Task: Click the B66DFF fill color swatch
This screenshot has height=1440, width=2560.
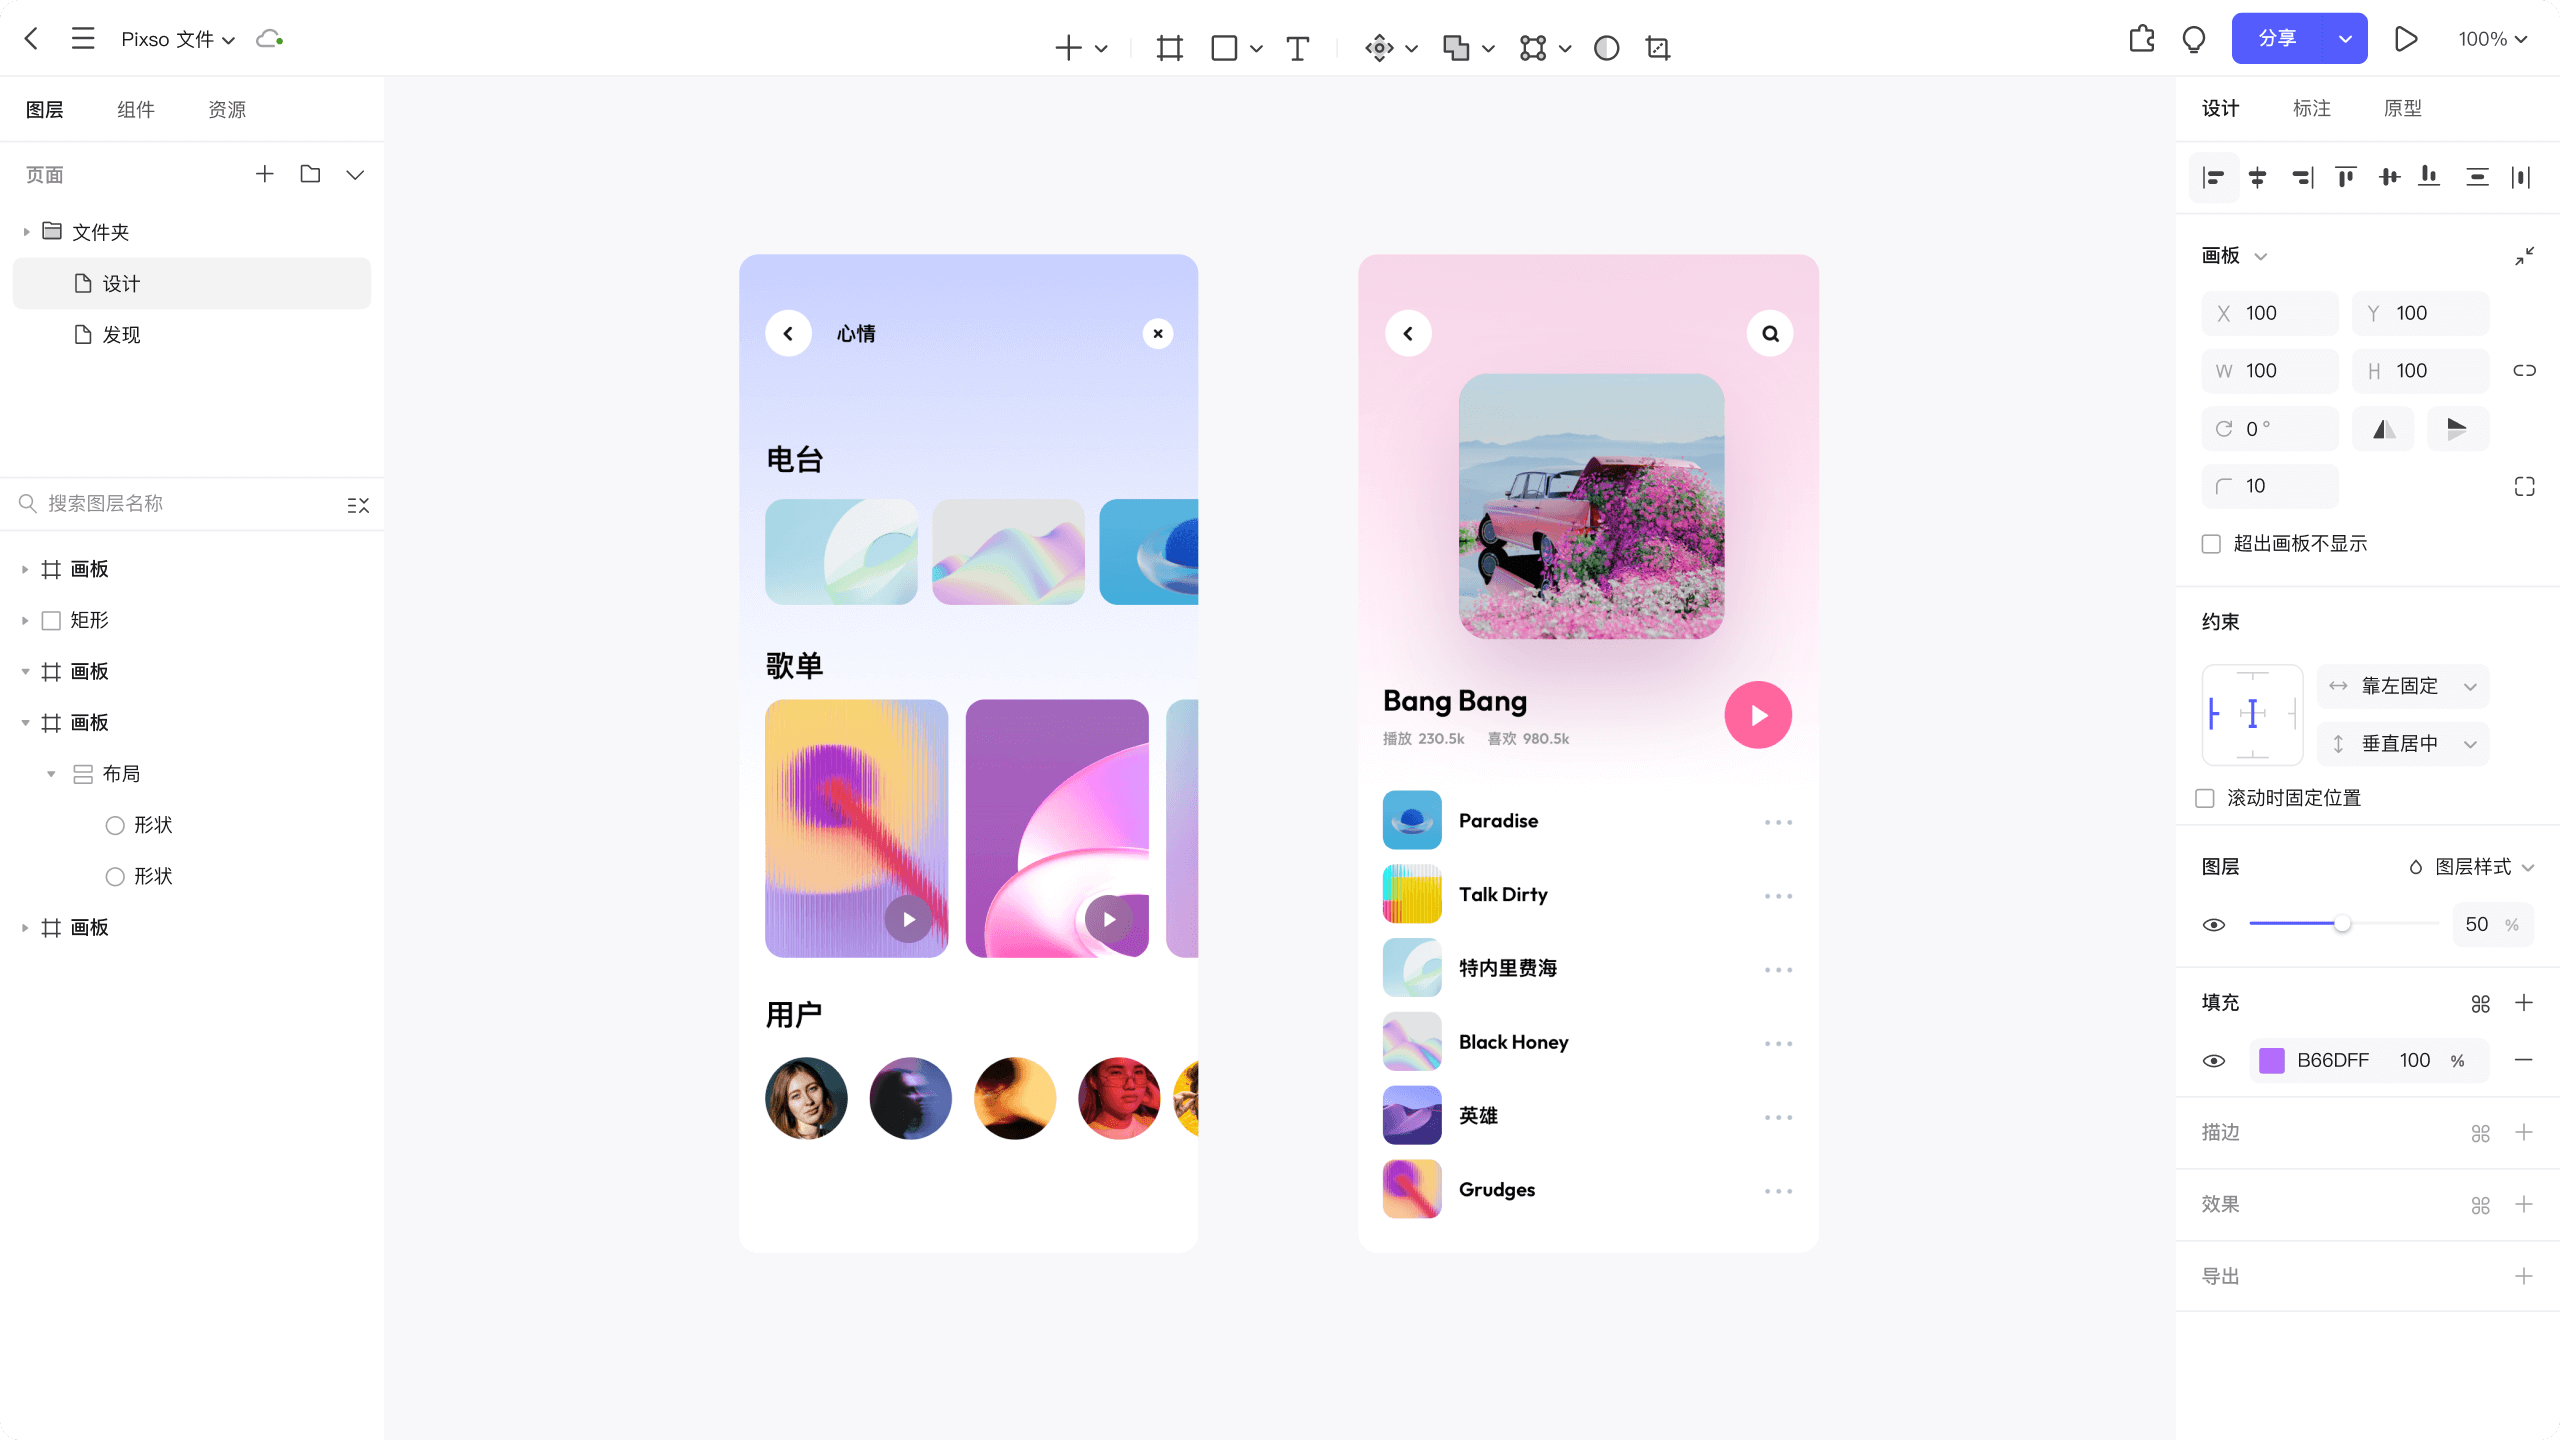Action: (2272, 1060)
